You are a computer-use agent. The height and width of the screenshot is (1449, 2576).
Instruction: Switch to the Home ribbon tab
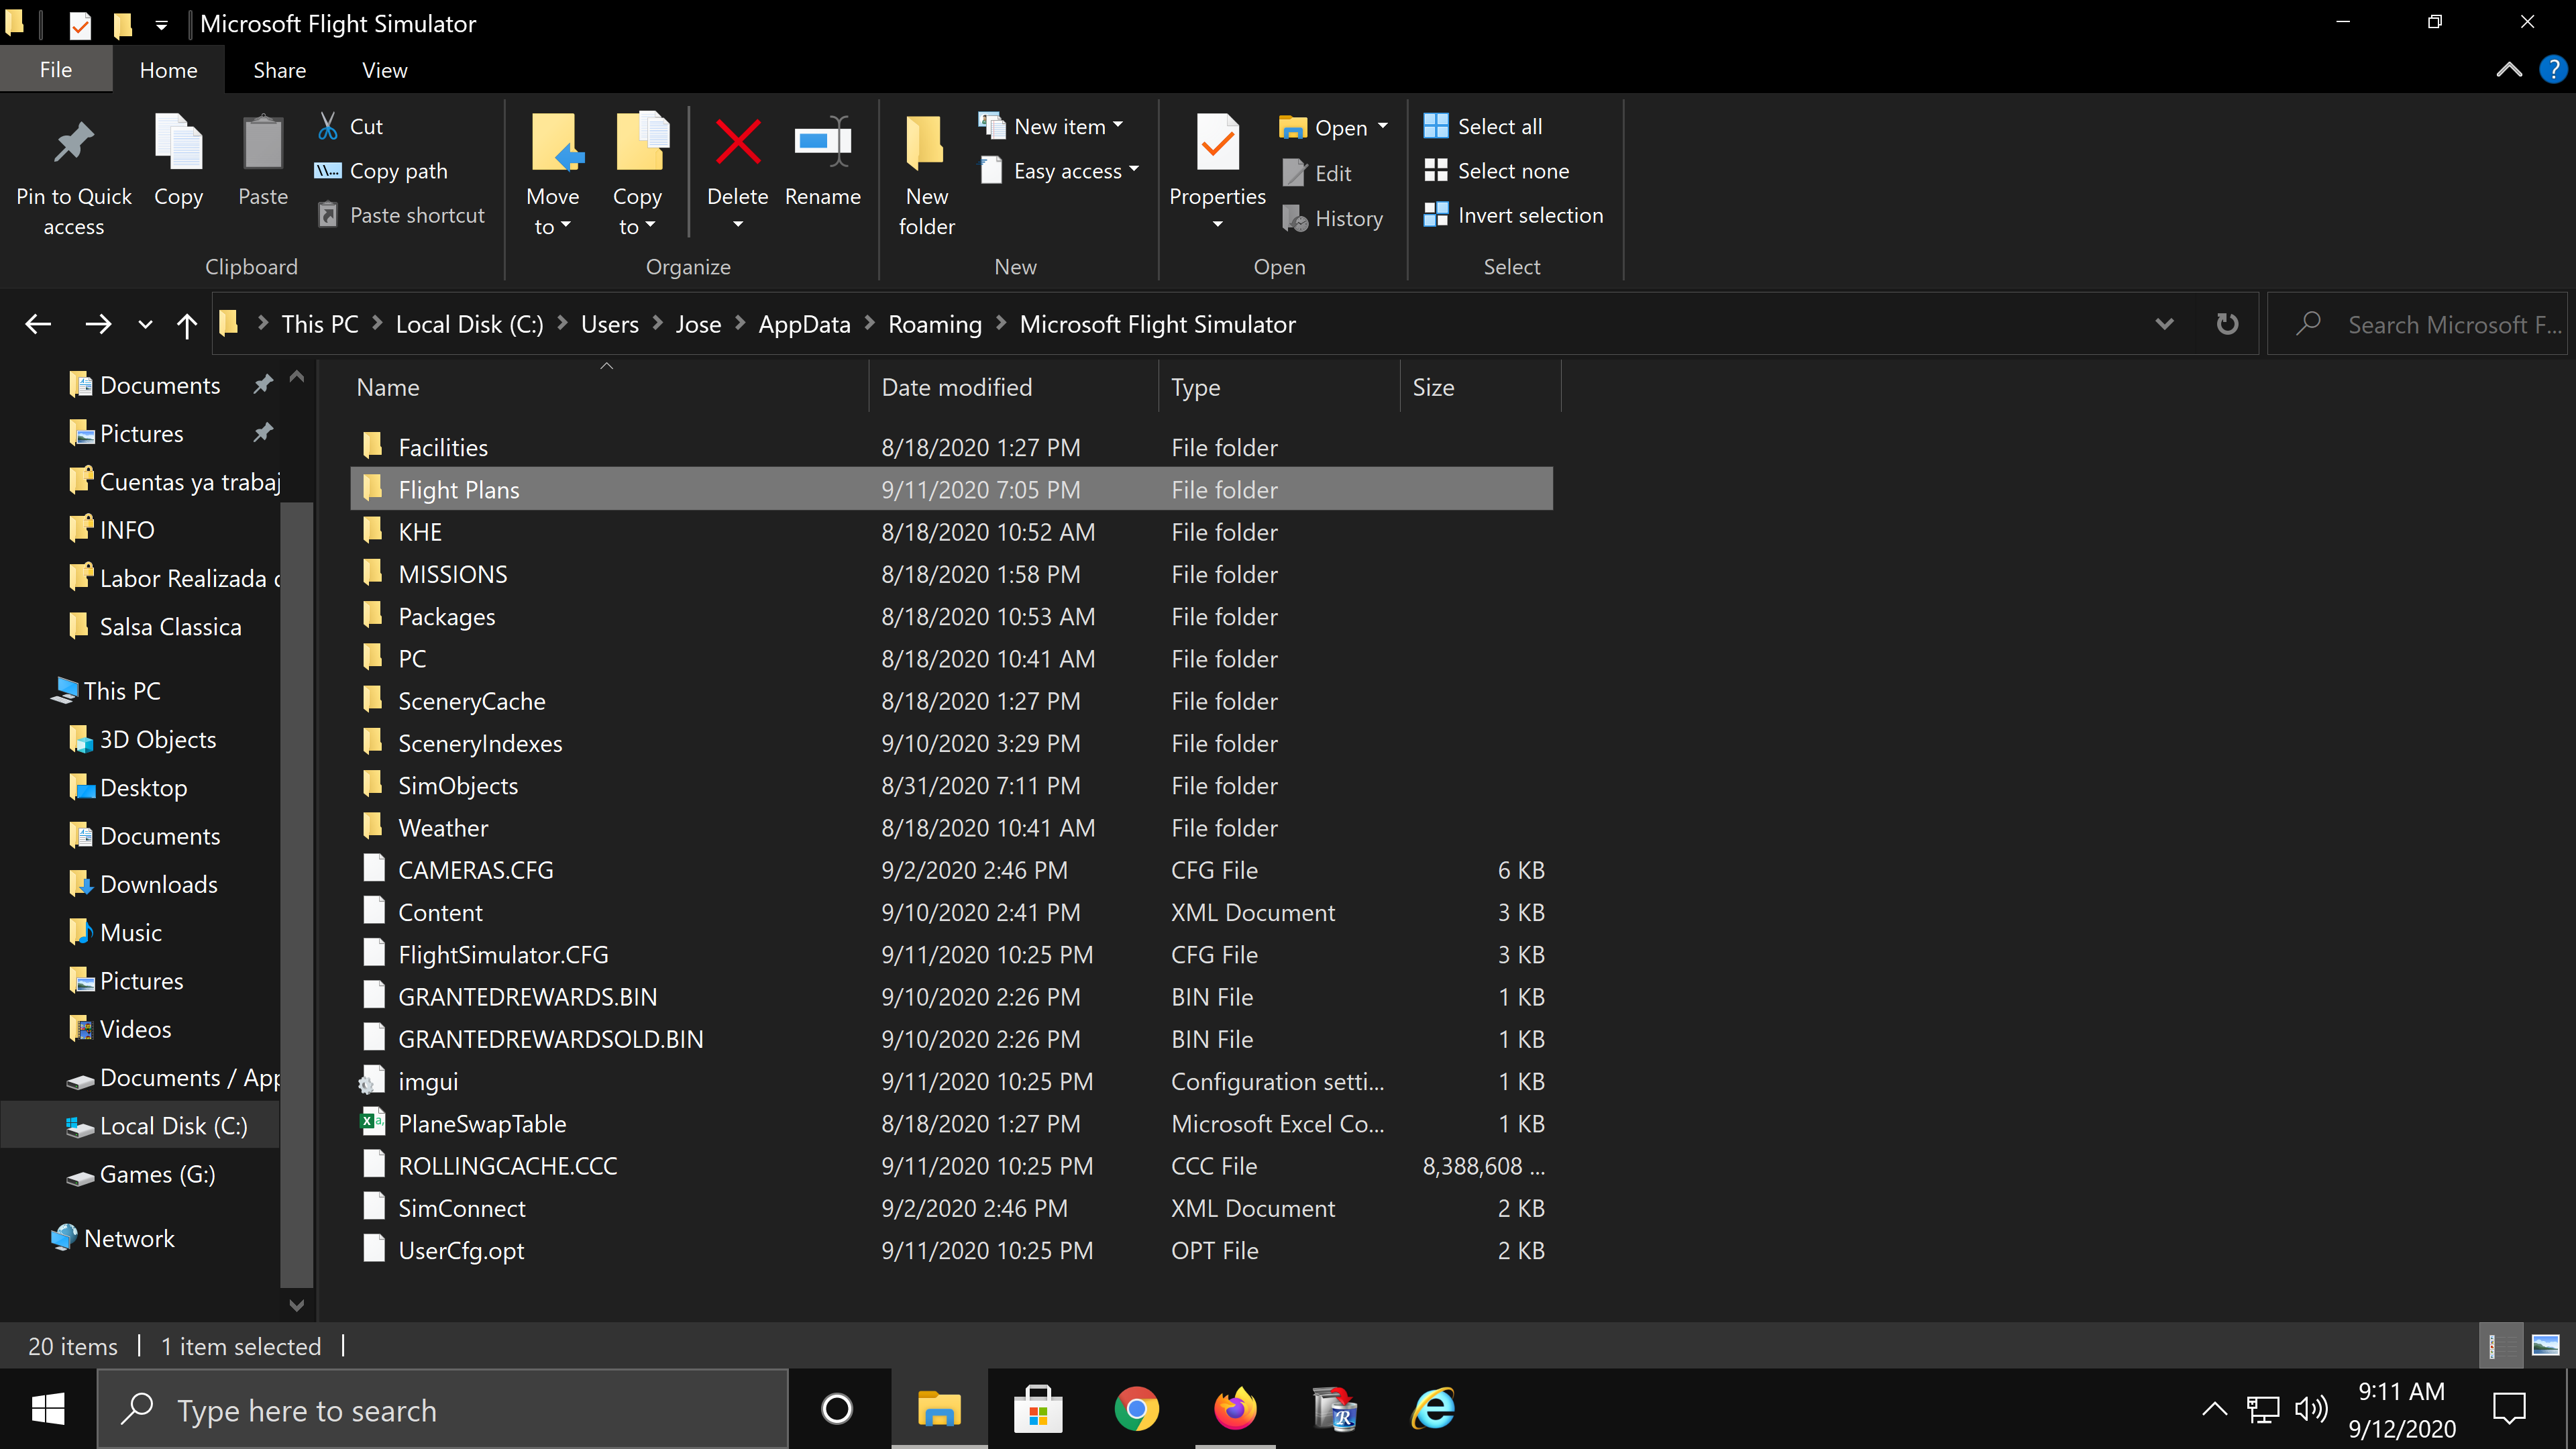tap(168, 70)
